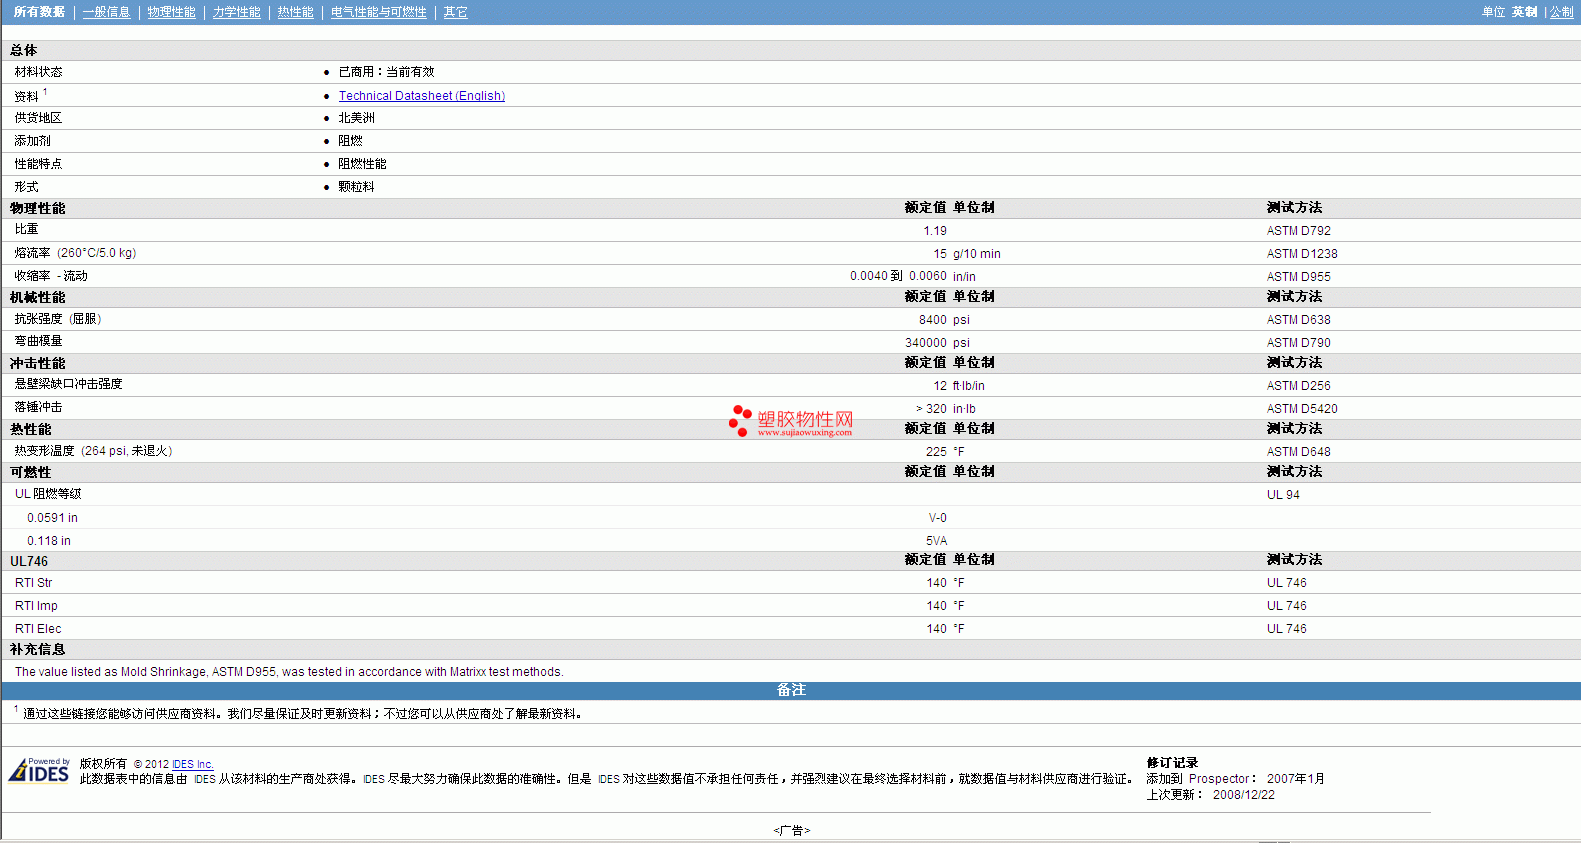Select the 已商用：当前有效 status value
1581x843 pixels.
386,72
